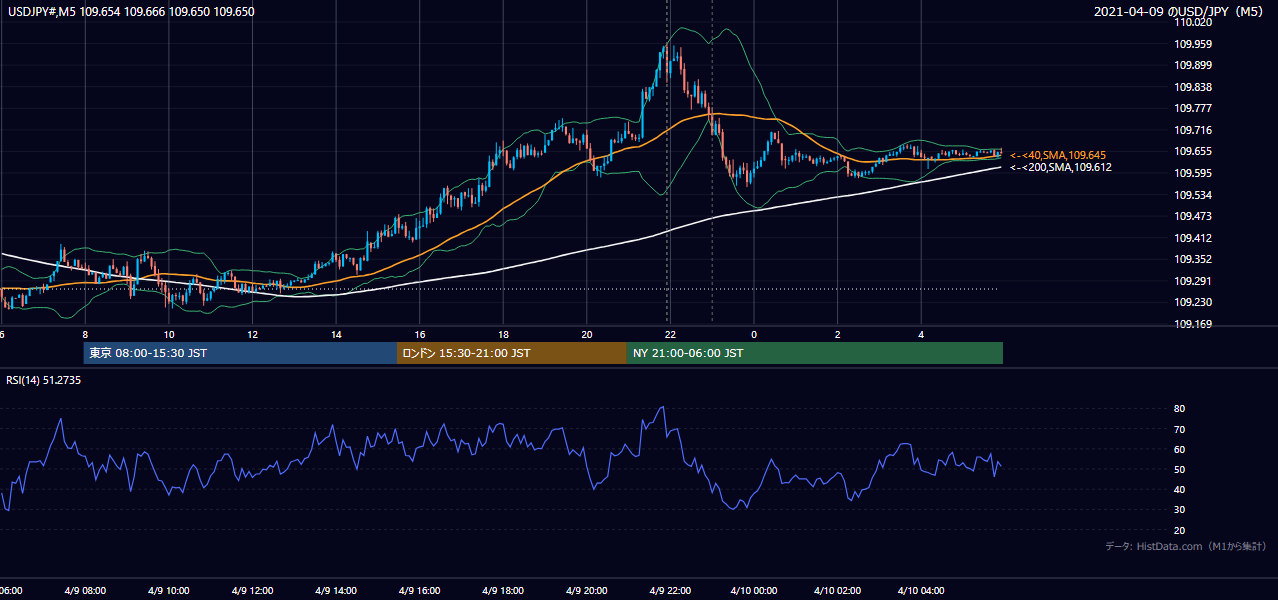Image resolution: width=1278 pixels, height=600 pixels.
Task: Click price axis value 109.473
Action: coord(1195,216)
